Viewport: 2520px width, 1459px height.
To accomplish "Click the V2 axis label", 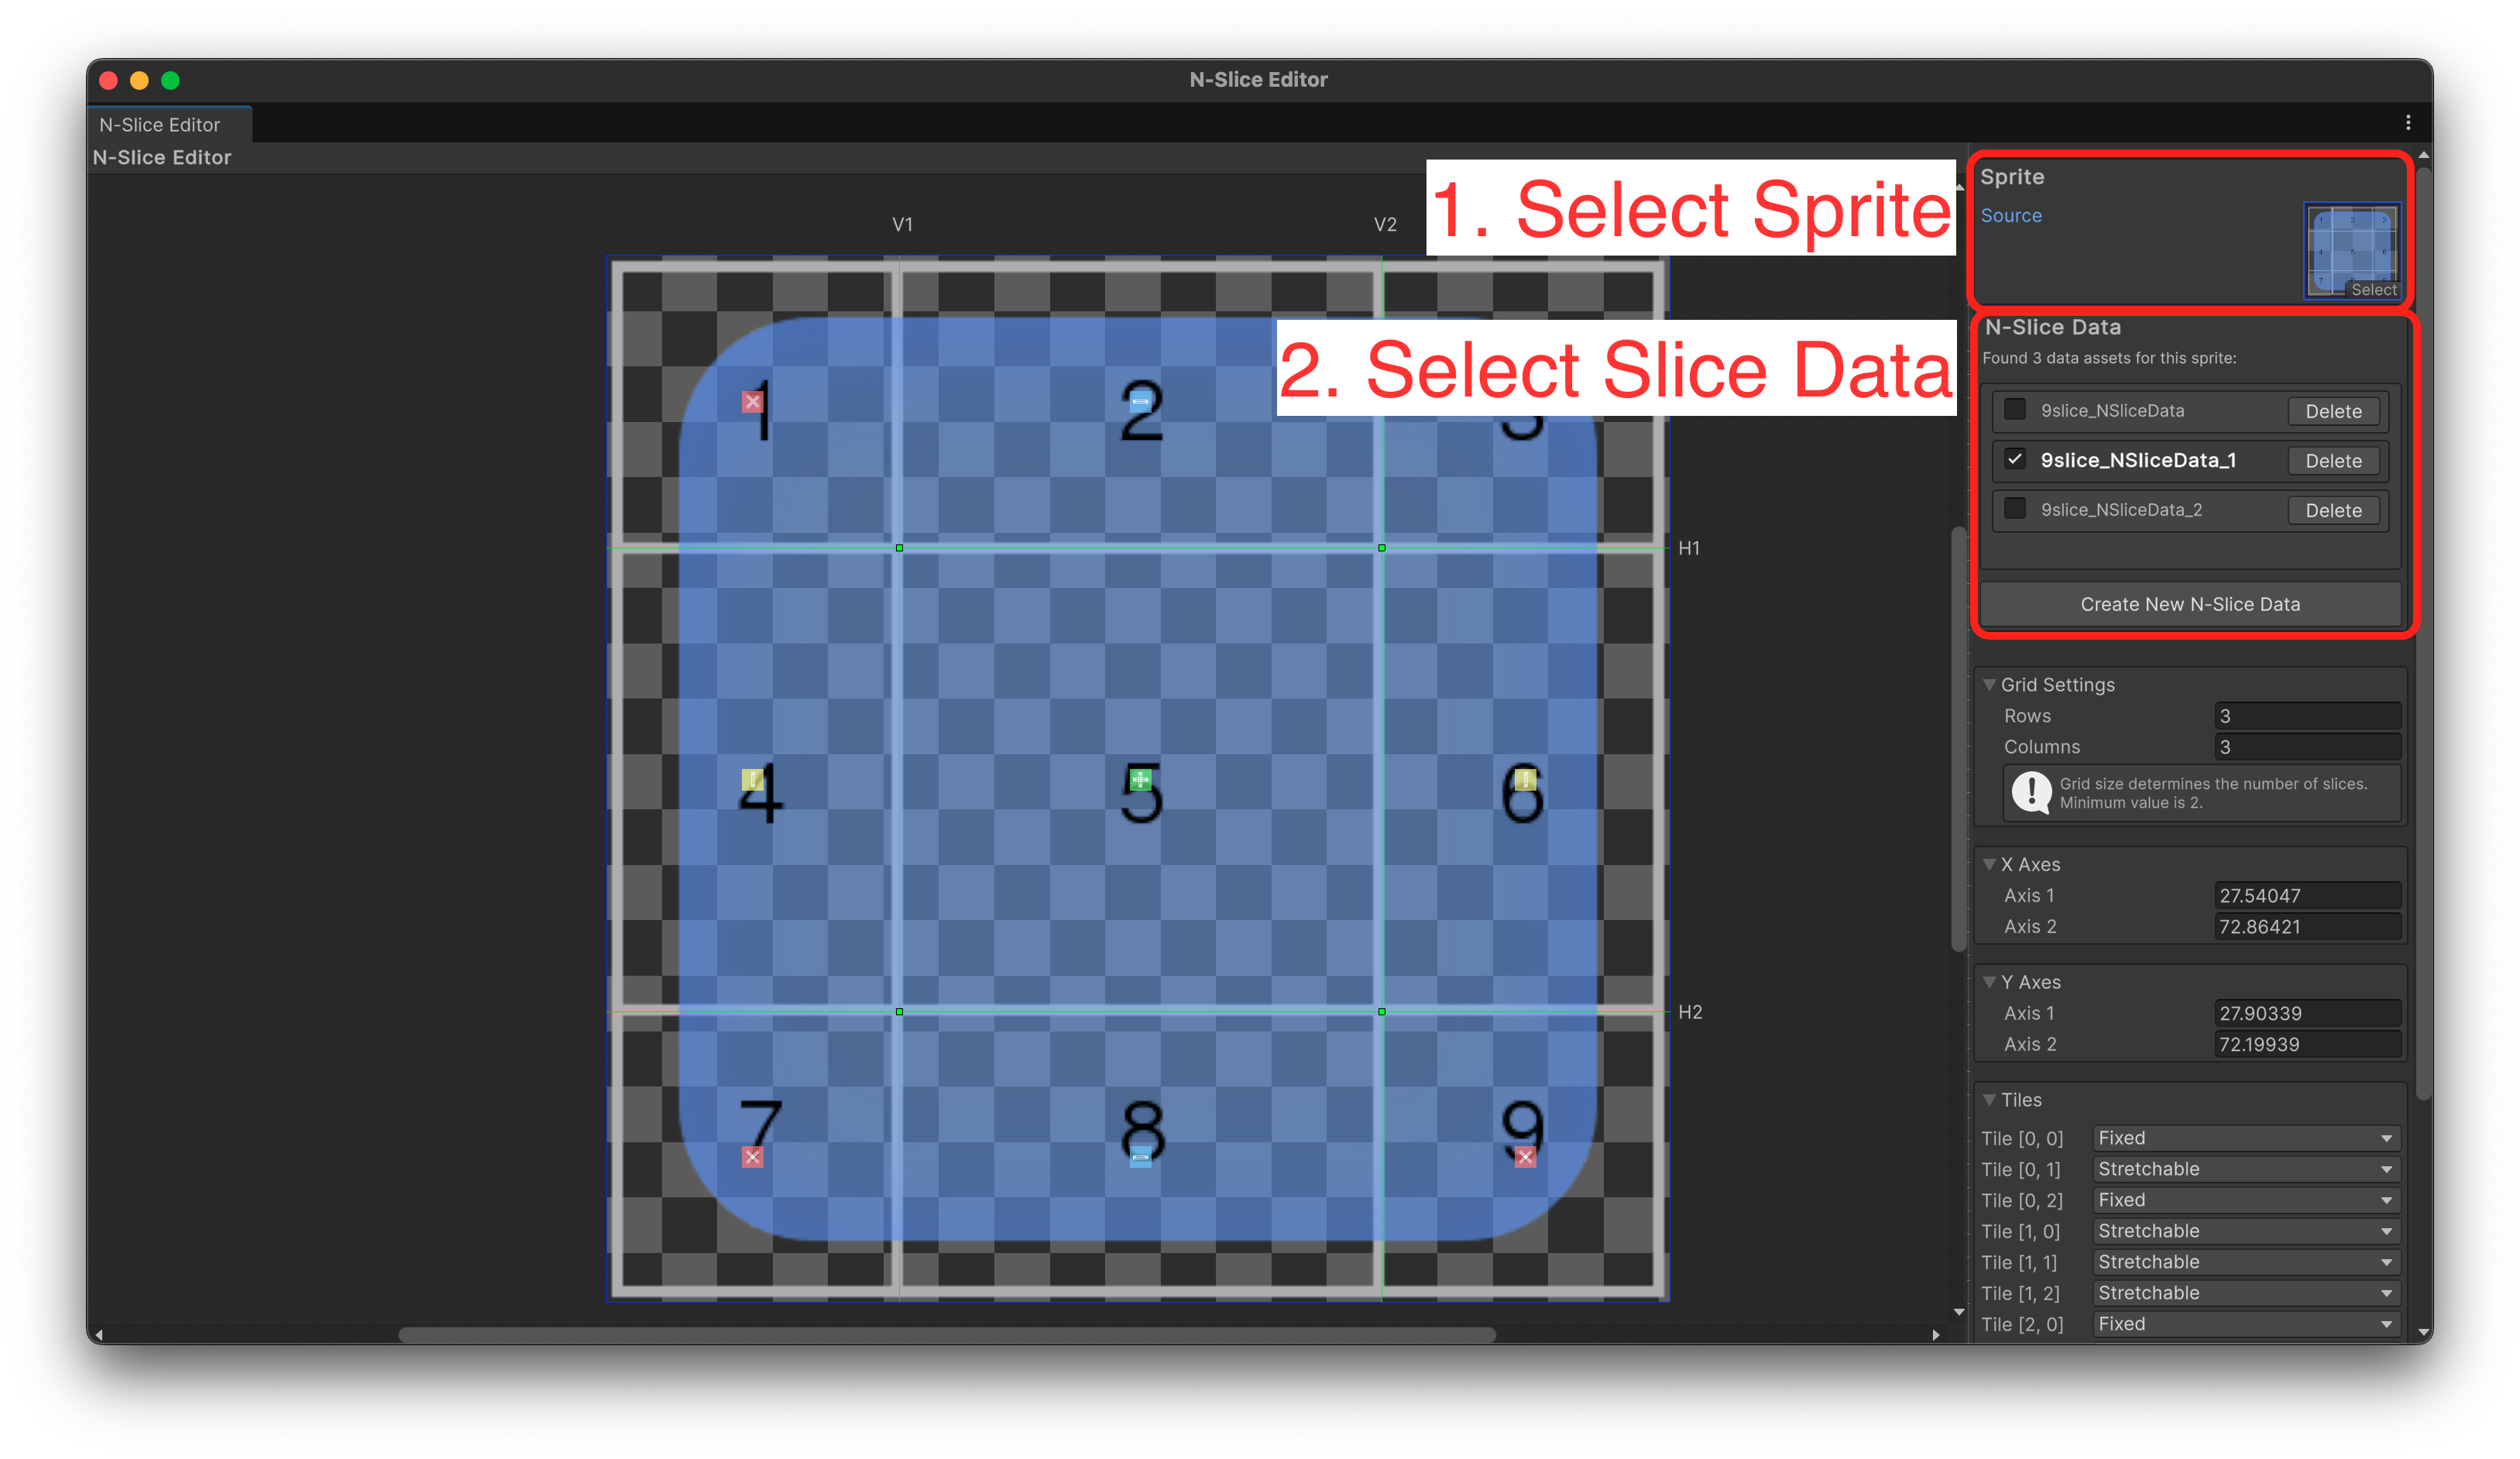I will pyautogui.click(x=1385, y=224).
